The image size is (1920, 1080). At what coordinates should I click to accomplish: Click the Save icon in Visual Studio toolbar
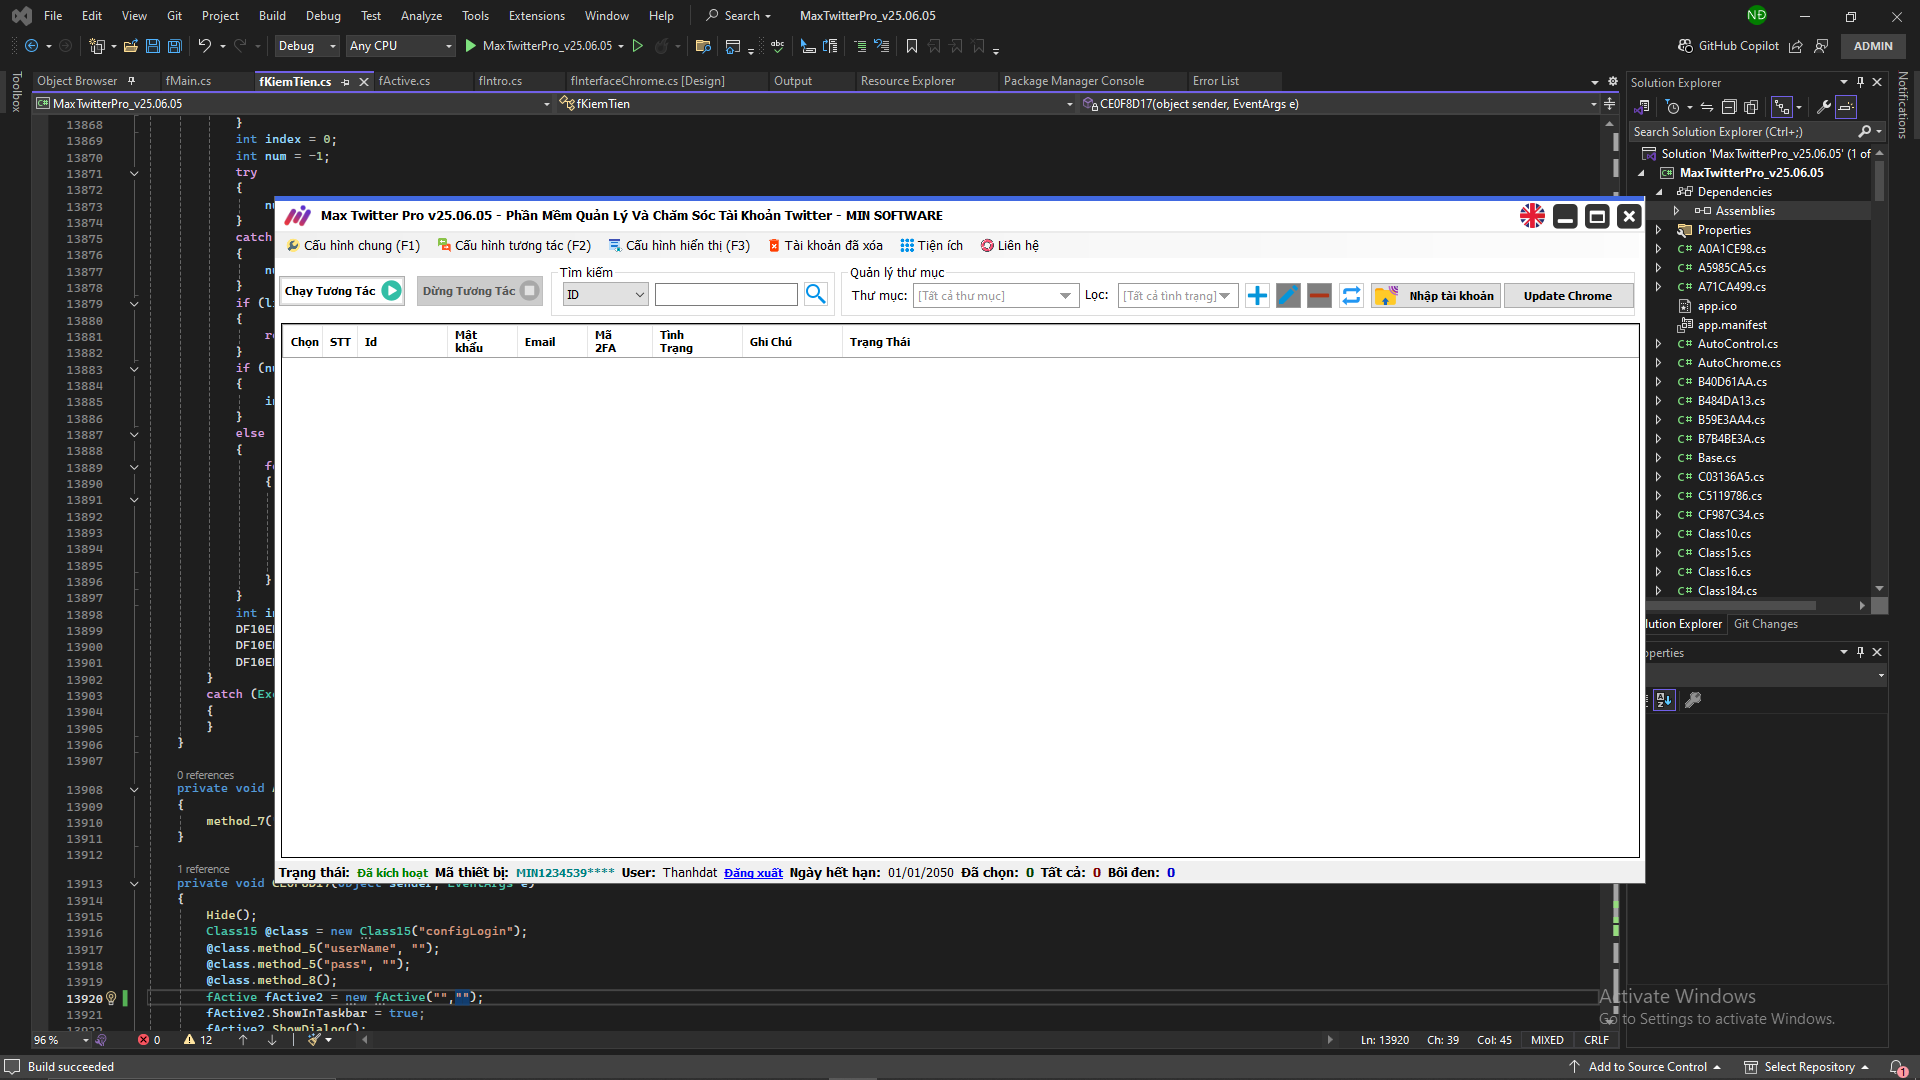tap(153, 46)
